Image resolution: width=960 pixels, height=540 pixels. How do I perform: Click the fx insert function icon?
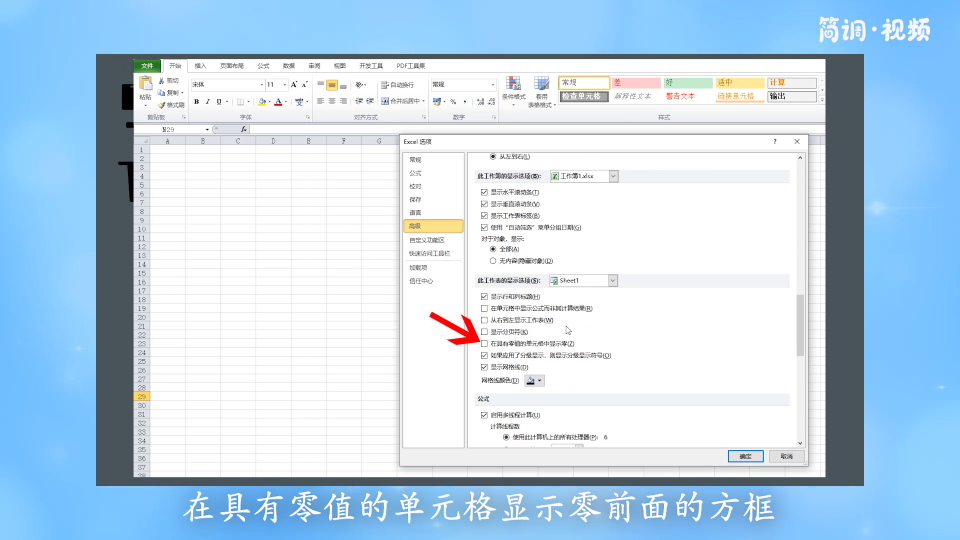coord(243,130)
